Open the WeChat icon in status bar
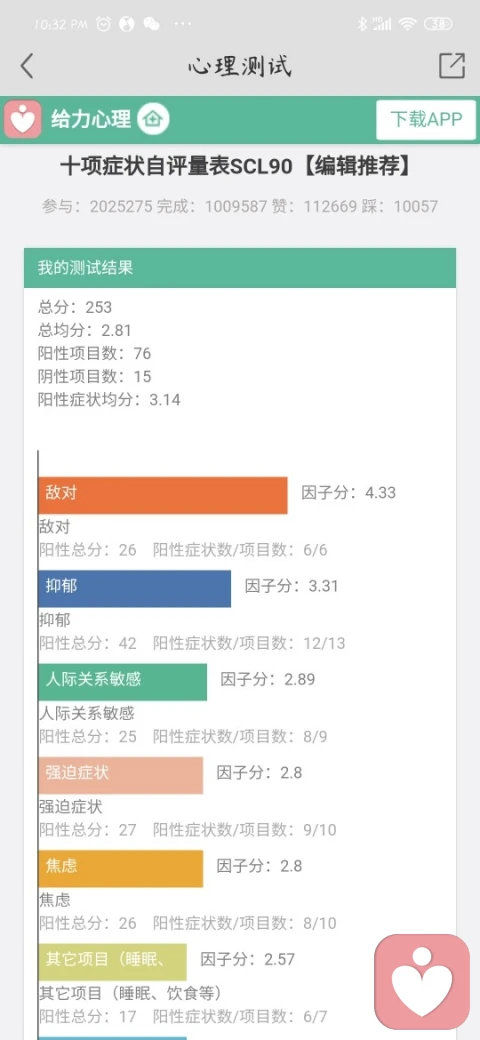This screenshot has height=1040, width=480. tap(152, 25)
